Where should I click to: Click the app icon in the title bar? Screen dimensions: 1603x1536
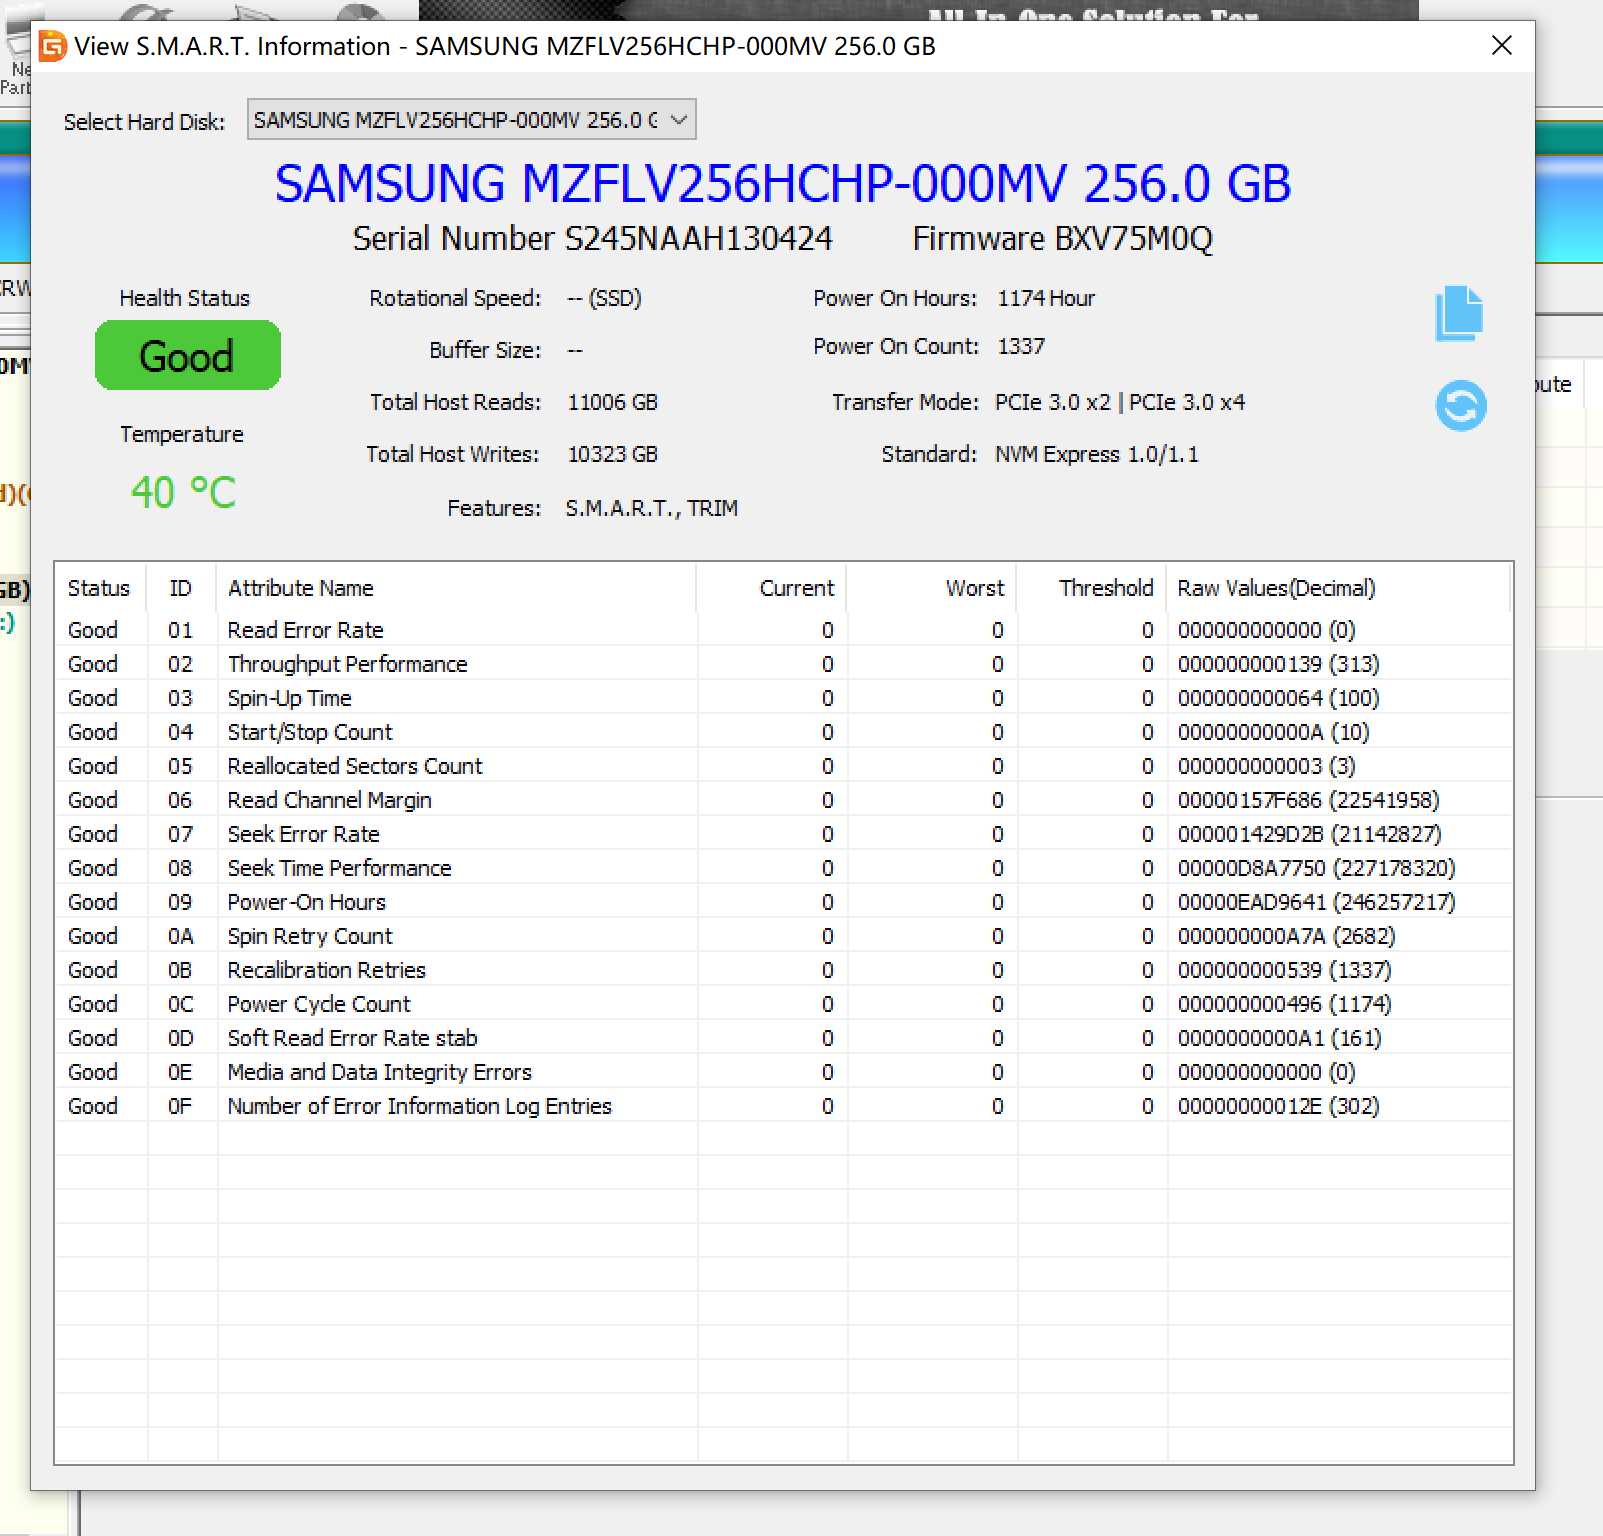pyautogui.click(x=52, y=46)
